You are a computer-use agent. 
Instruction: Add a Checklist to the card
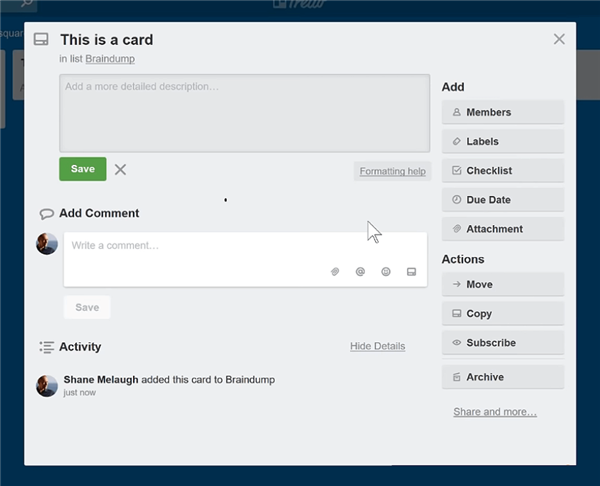[502, 171]
